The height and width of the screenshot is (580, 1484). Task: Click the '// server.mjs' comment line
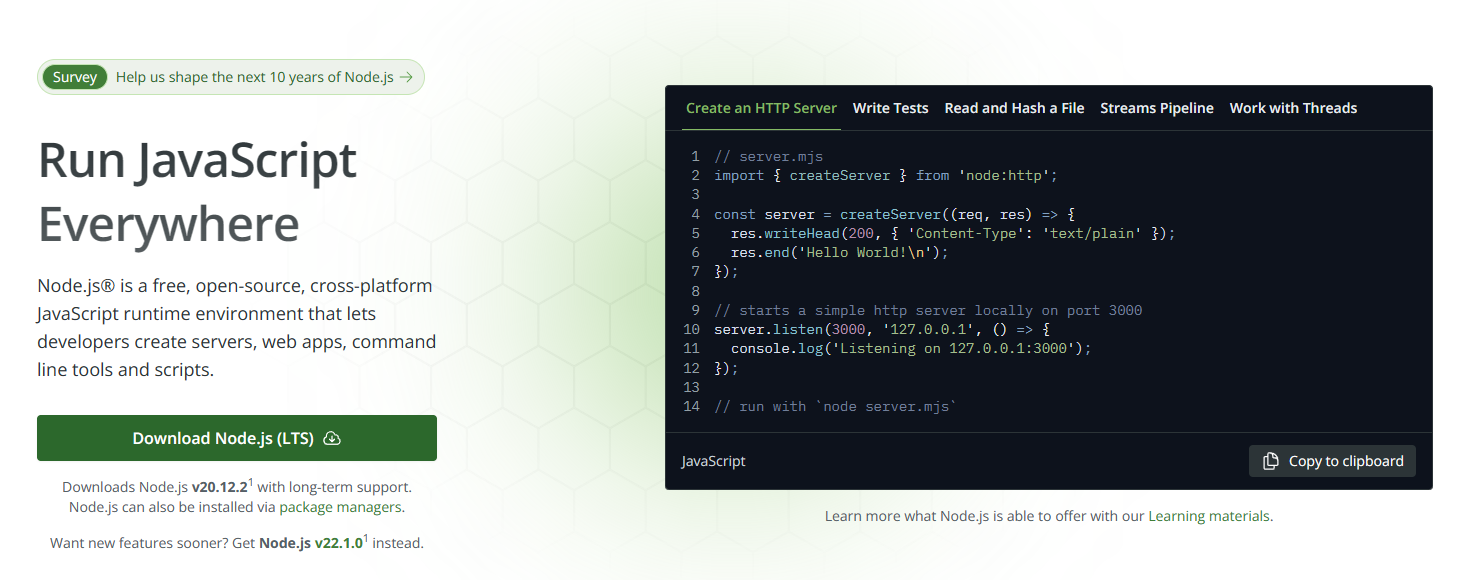pos(769,156)
